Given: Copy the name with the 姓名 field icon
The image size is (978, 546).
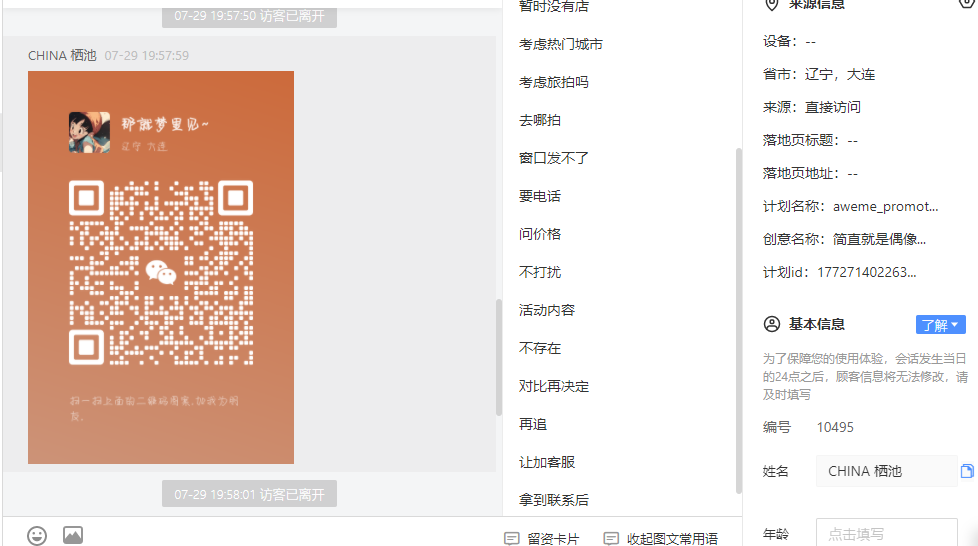Looking at the screenshot, I should pyautogui.click(x=967, y=471).
